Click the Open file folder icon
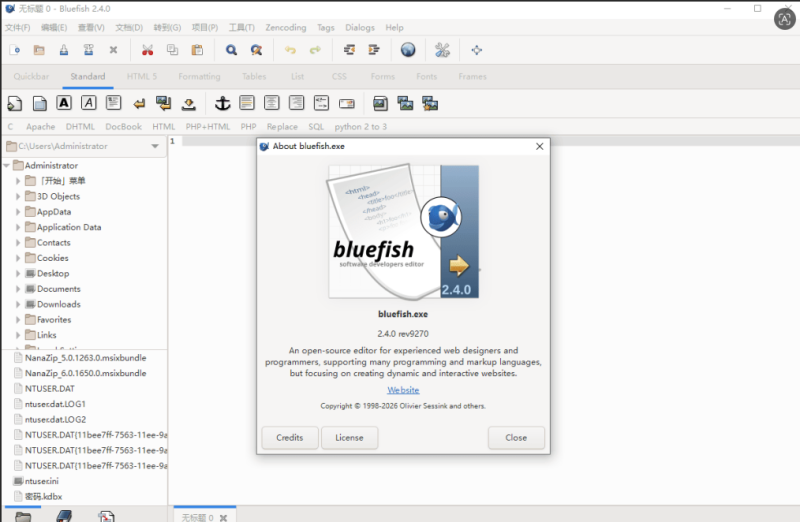 tap(39, 50)
